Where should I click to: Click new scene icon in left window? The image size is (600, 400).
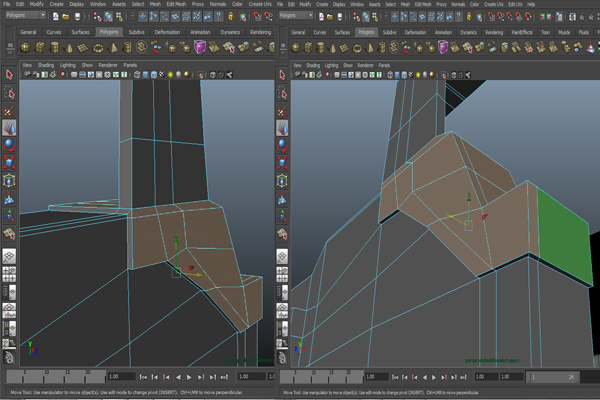pos(56,16)
